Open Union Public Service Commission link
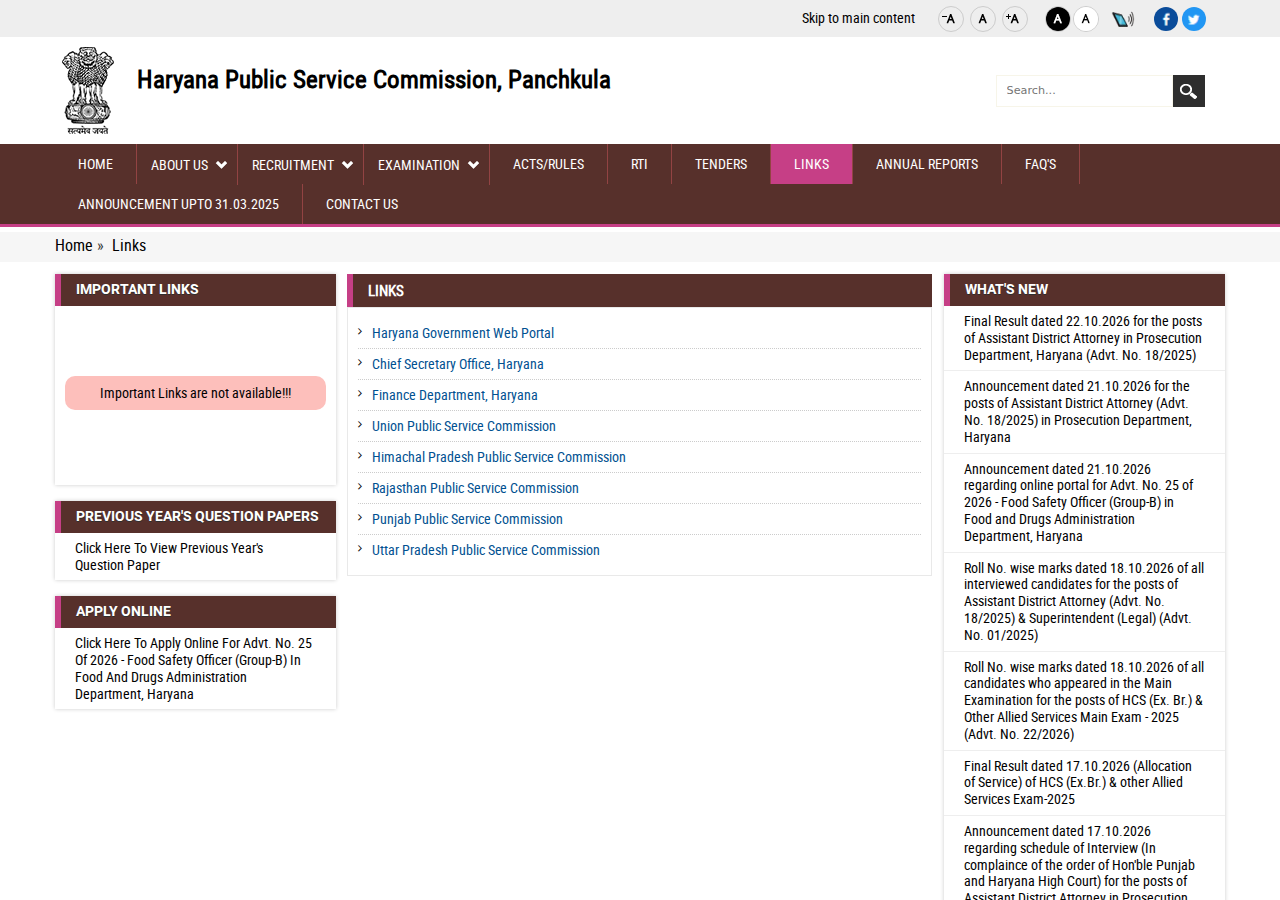 pyautogui.click(x=464, y=426)
